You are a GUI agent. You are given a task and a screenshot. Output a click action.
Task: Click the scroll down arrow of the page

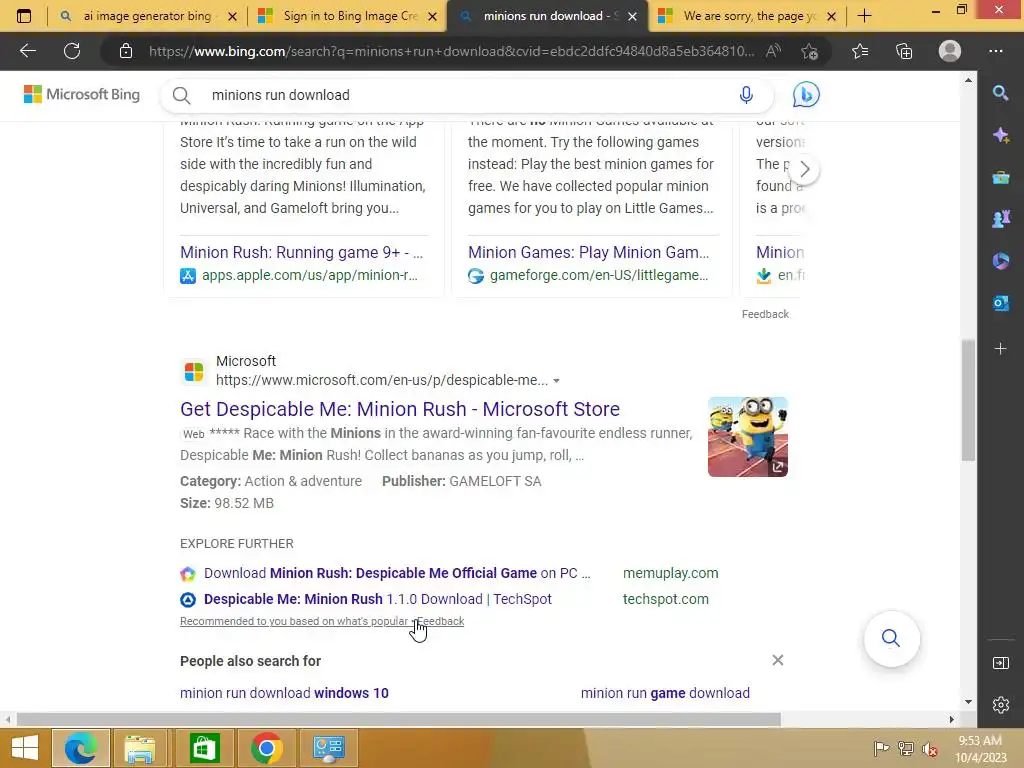coord(968,702)
